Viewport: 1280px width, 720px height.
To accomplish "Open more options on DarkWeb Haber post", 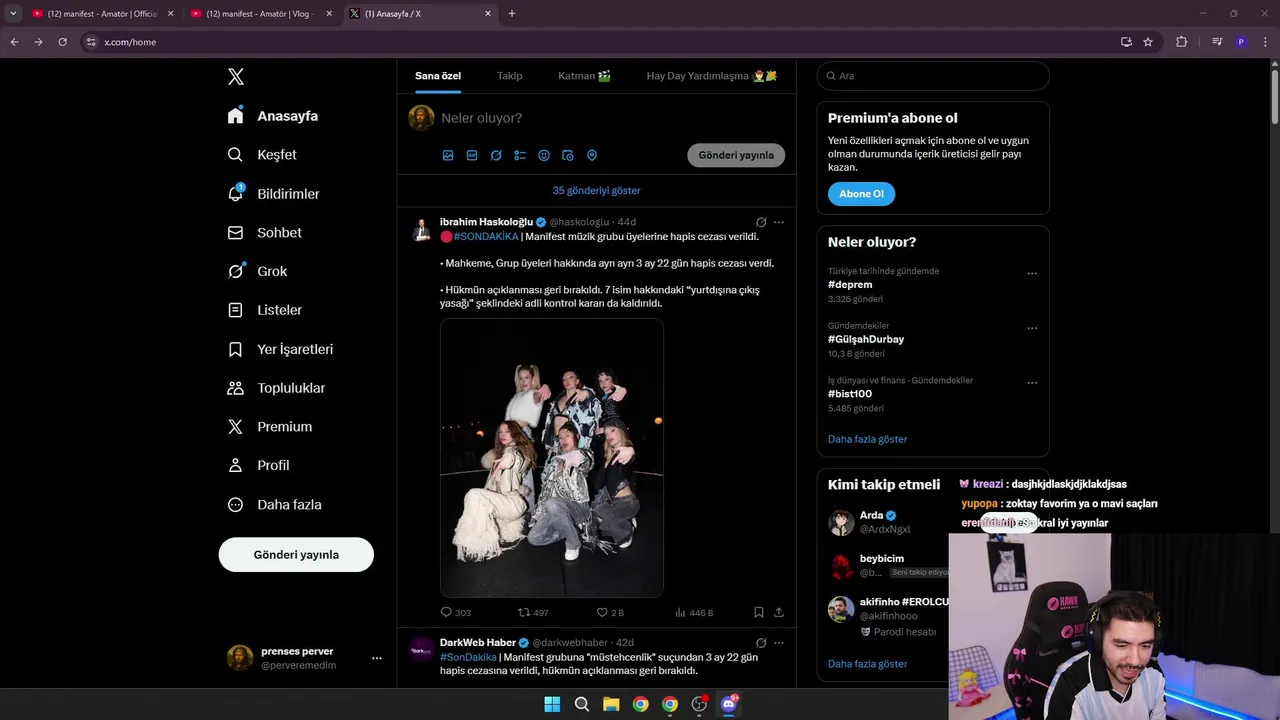I will [x=779, y=643].
